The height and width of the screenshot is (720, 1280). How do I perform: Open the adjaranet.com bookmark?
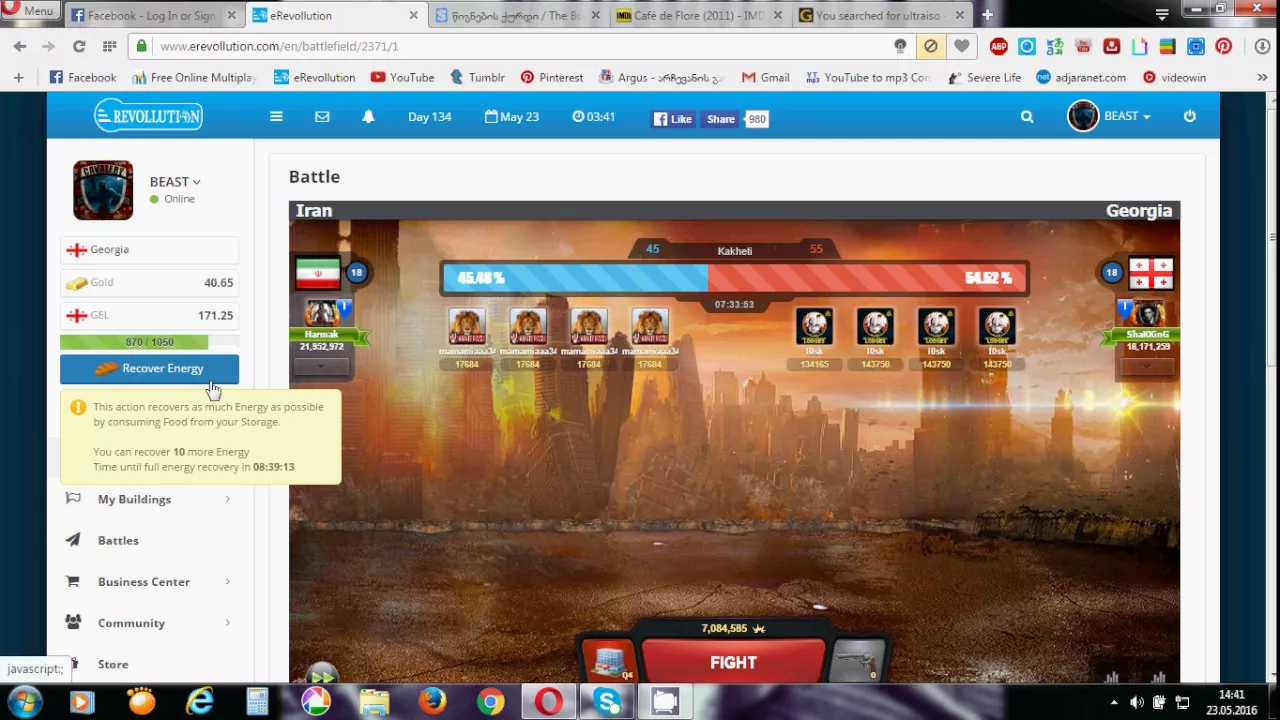tap(1080, 77)
